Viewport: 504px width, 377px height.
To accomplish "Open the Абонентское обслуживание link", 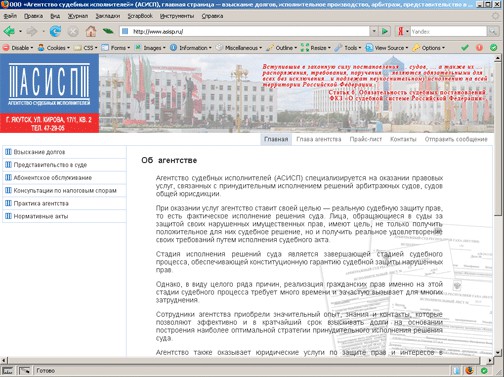I will [53, 178].
